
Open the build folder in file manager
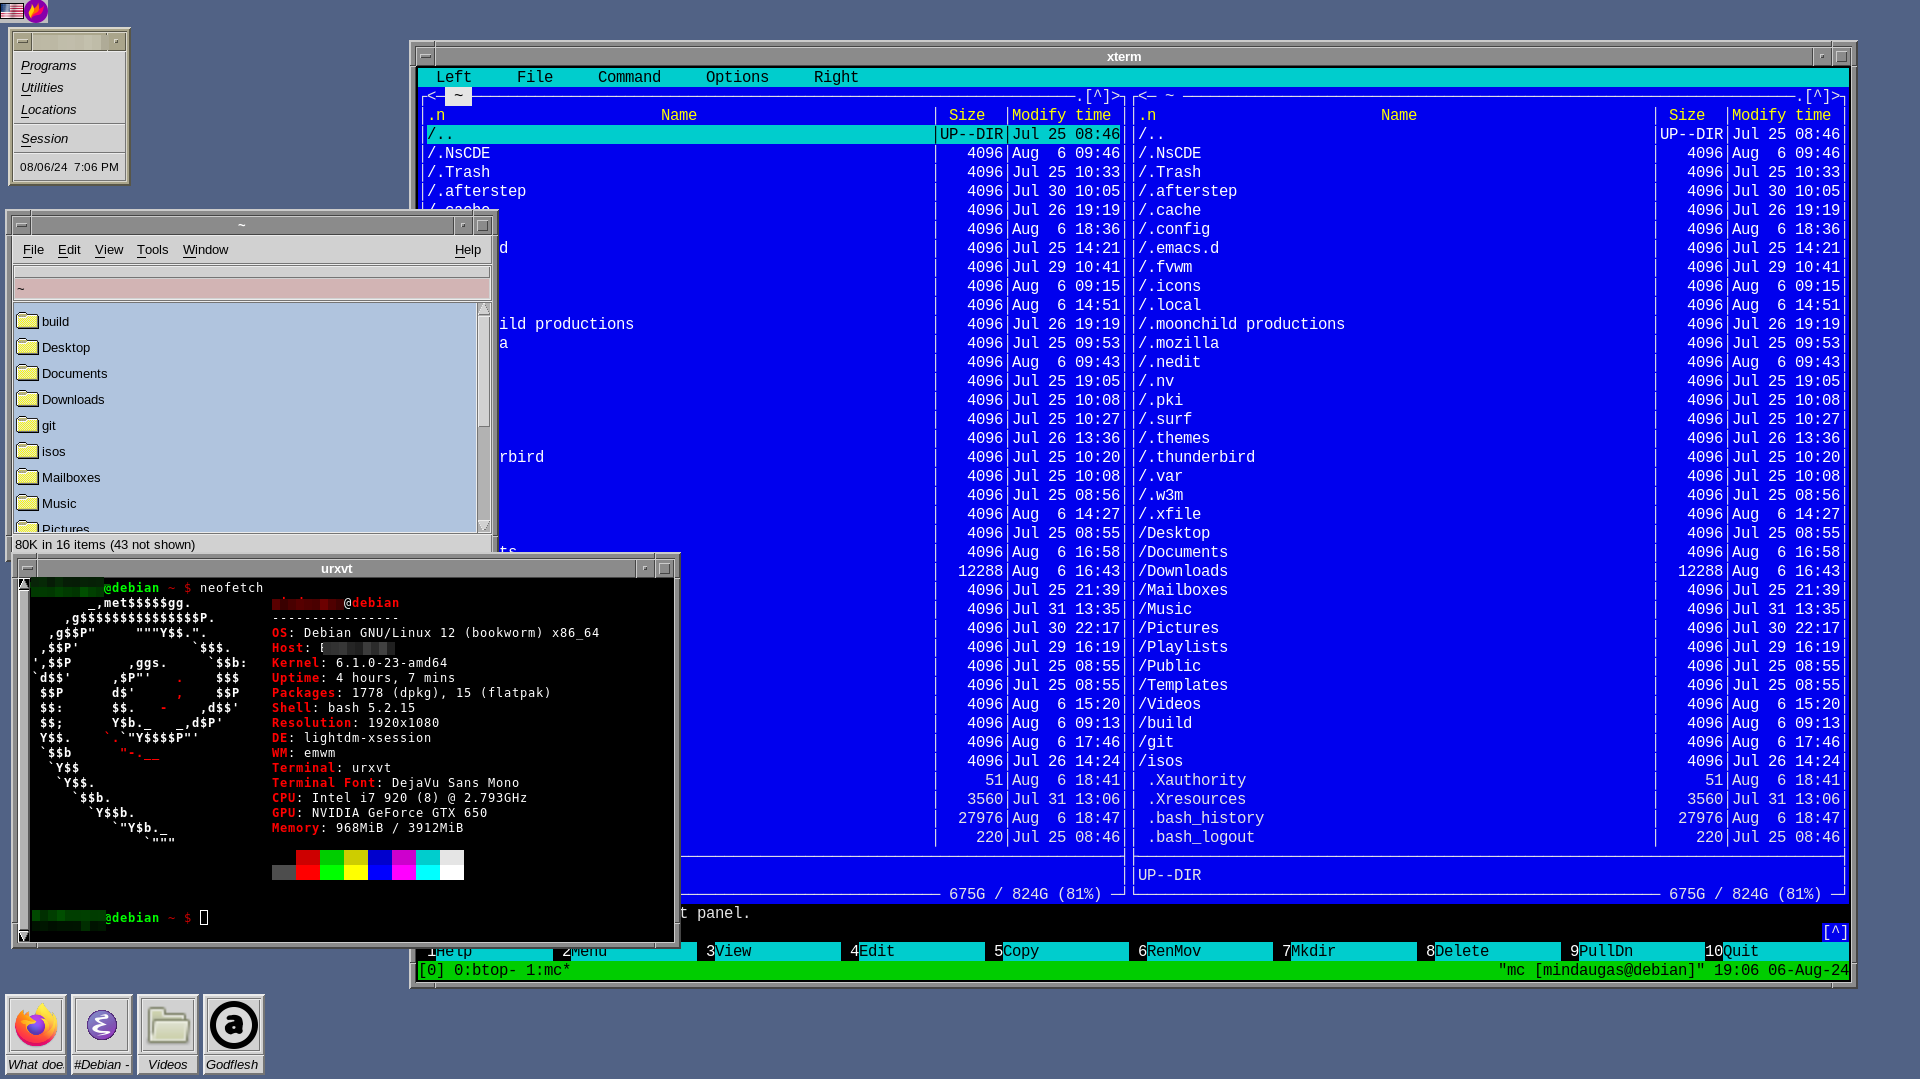click(43, 321)
